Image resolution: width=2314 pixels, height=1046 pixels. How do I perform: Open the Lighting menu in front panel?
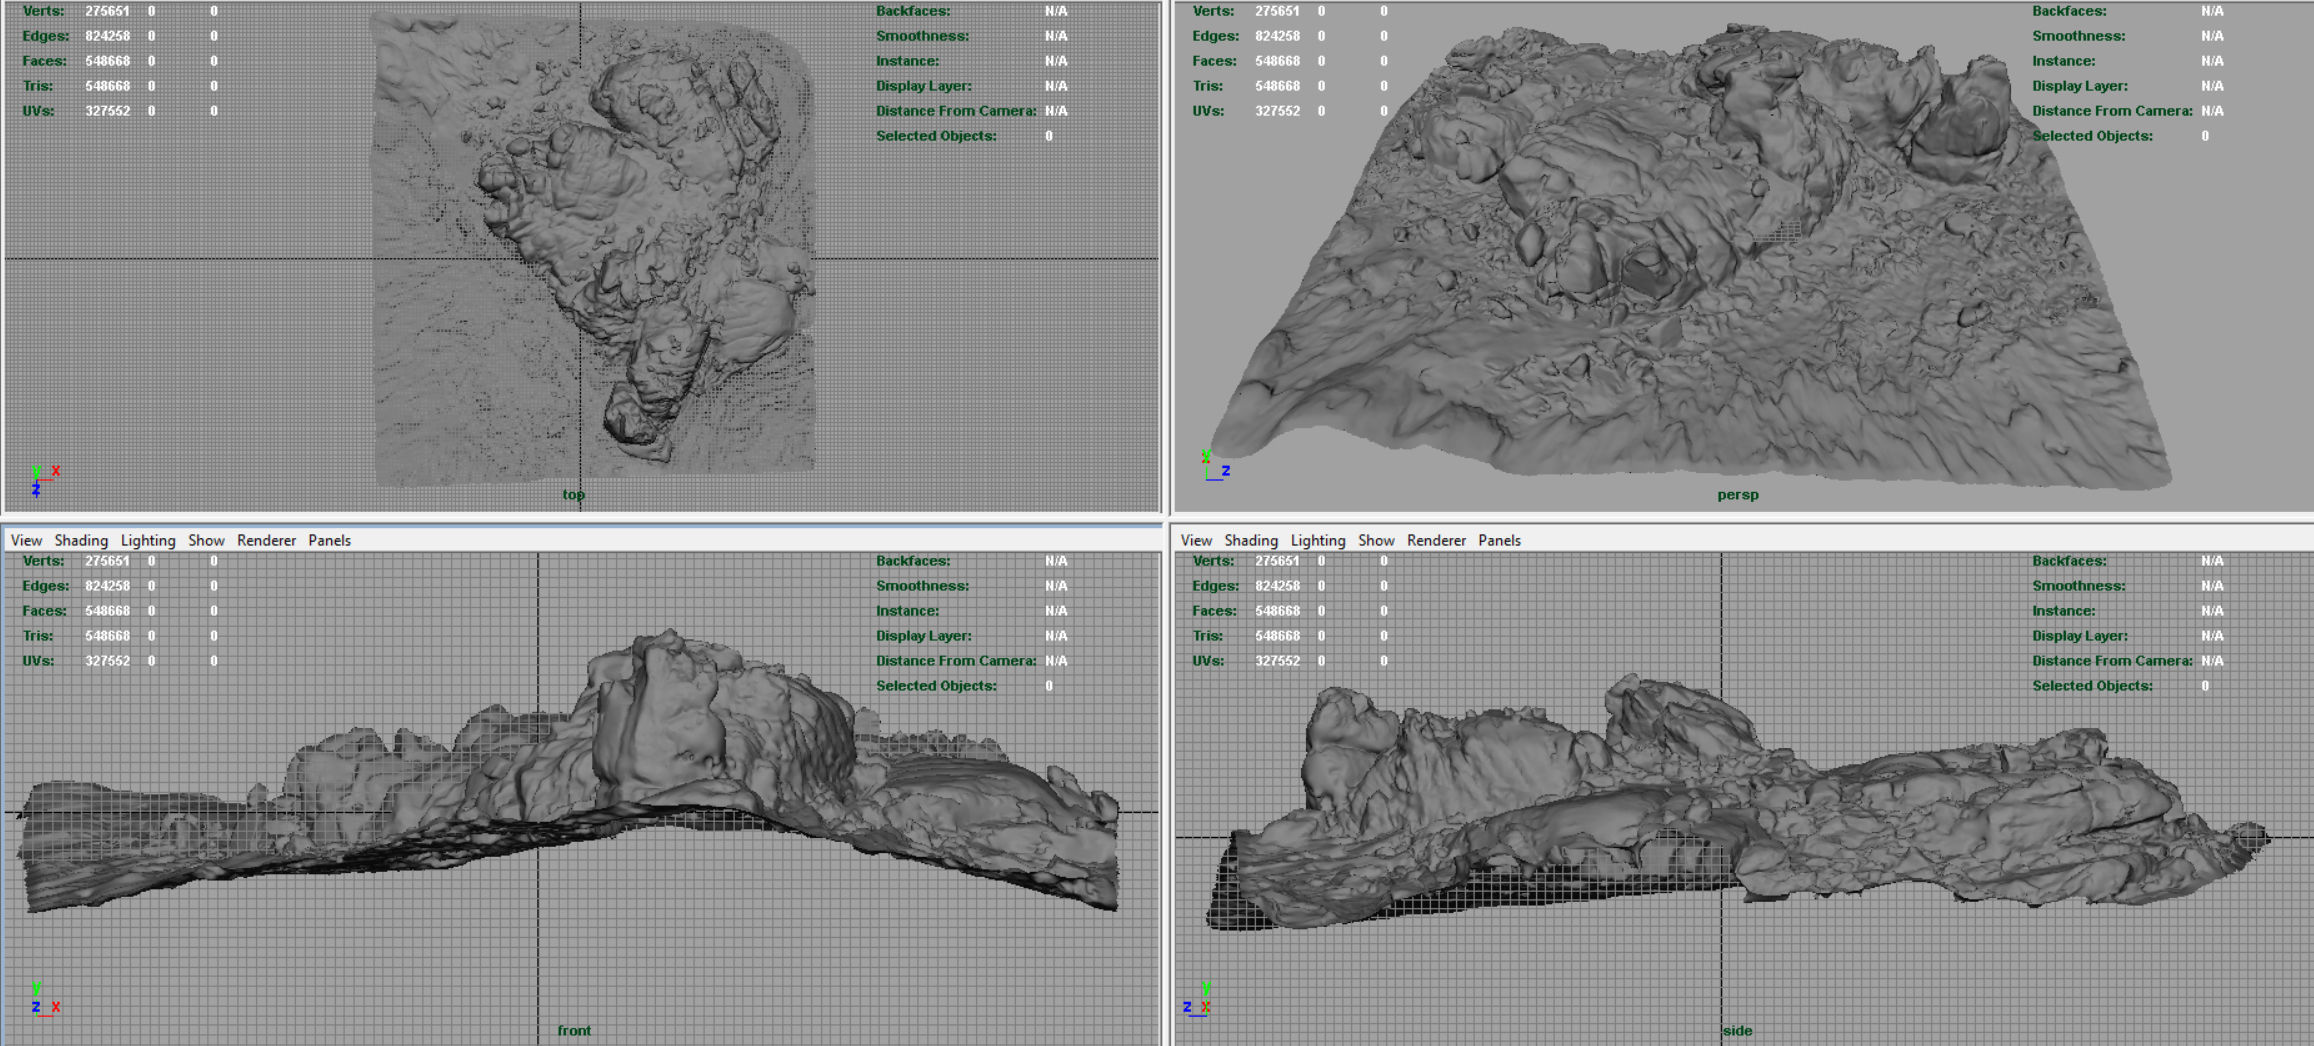click(148, 540)
